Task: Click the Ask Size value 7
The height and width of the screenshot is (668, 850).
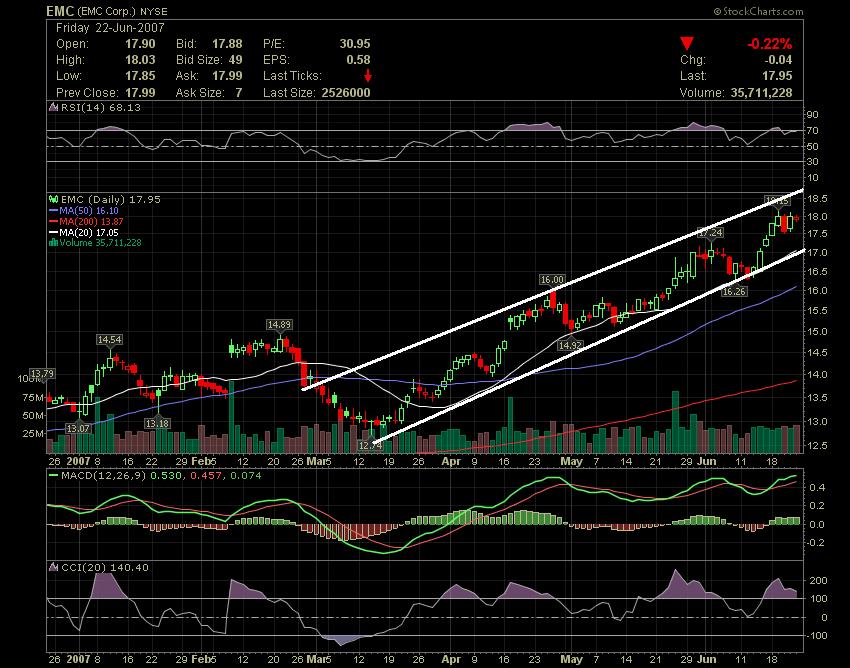Action: point(239,92)
